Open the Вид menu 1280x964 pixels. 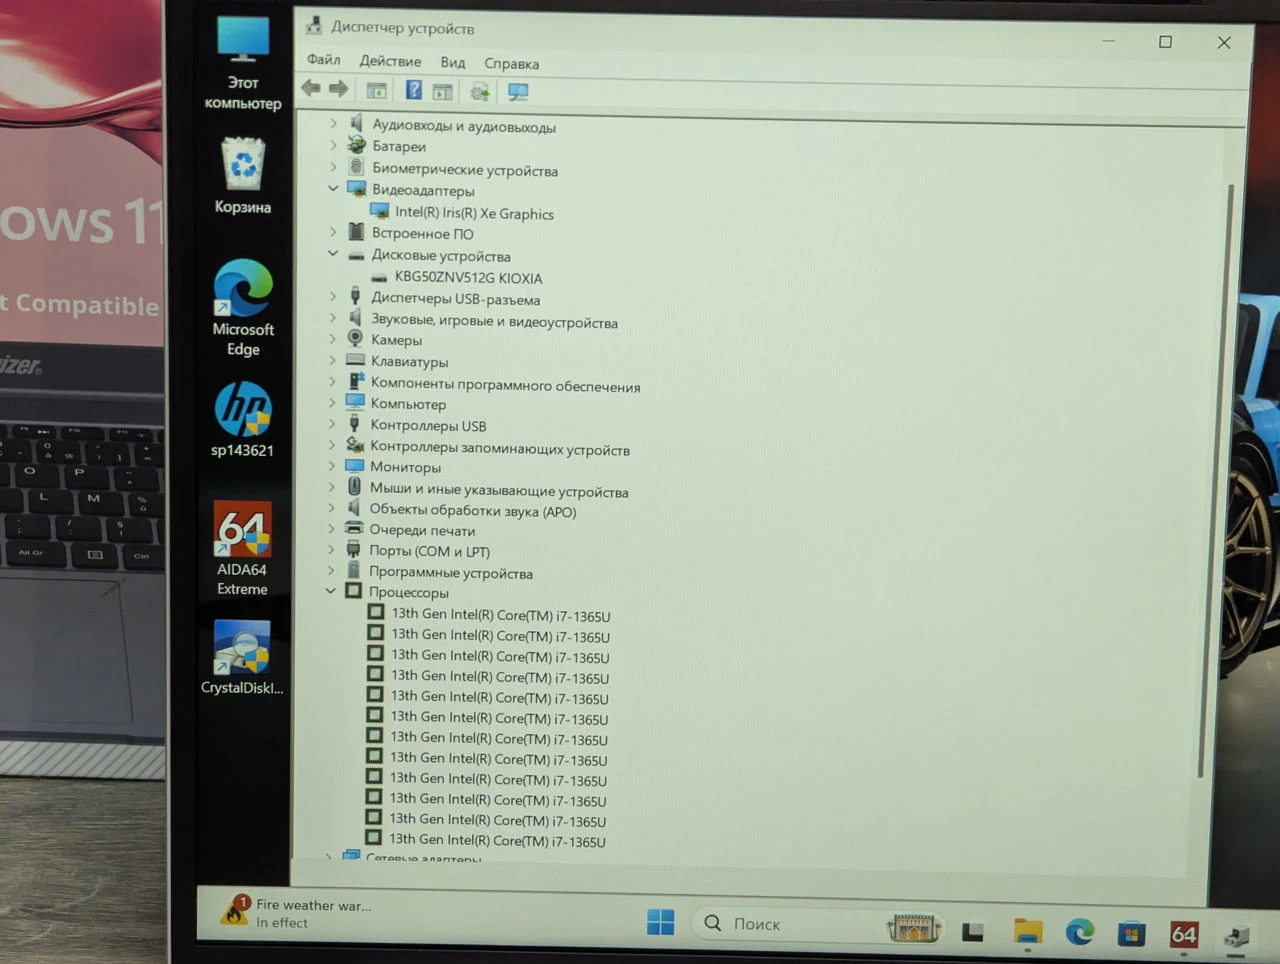(x=453, y=62)
